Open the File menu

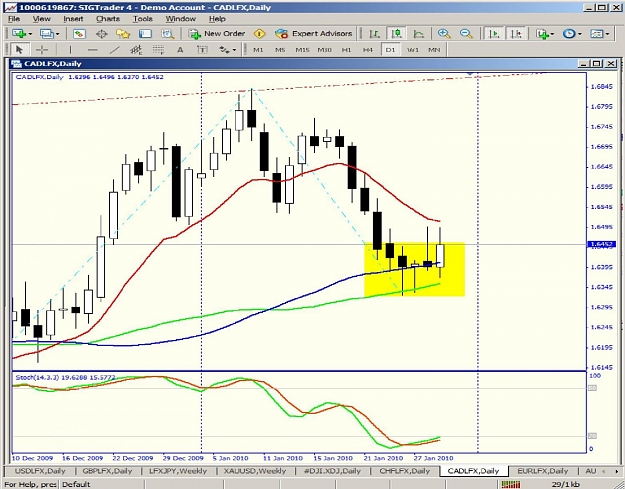[x=14, y=19]
